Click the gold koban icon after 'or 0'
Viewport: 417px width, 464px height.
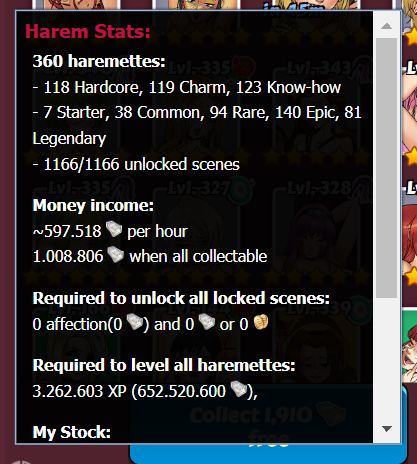[261, 322]
